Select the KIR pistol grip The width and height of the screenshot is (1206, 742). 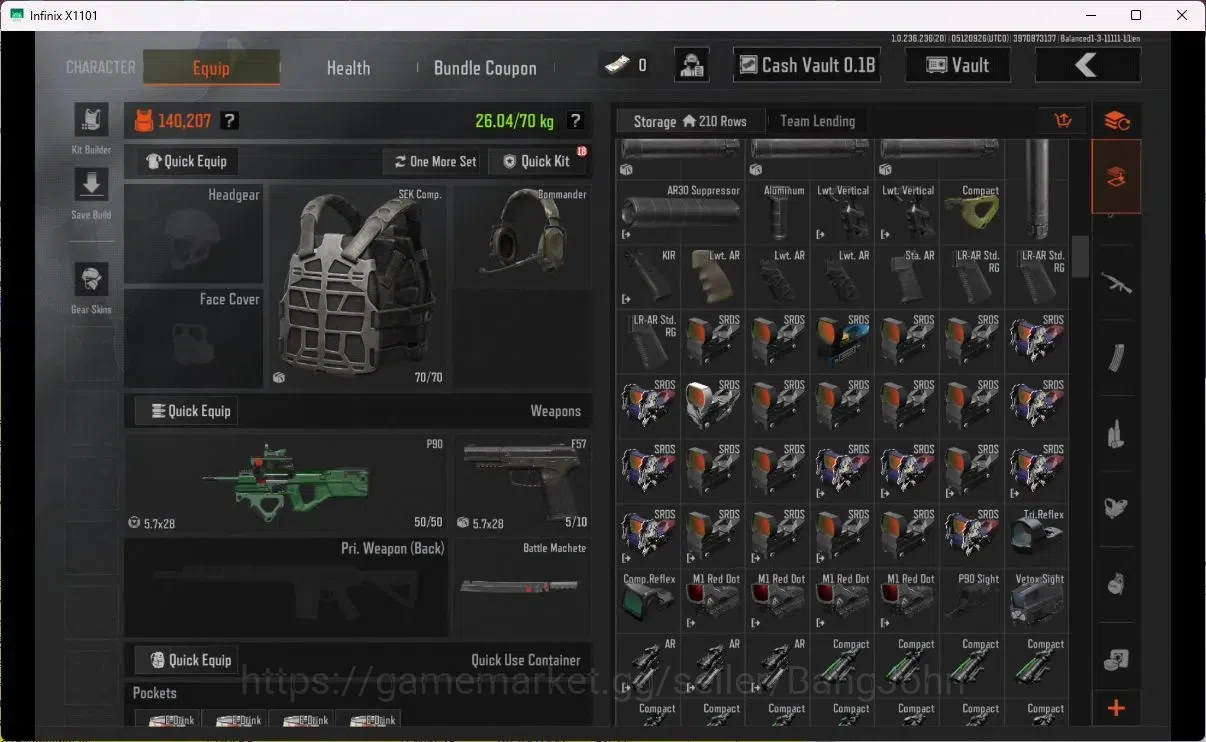pyautogui.click(x=648, y=277)
